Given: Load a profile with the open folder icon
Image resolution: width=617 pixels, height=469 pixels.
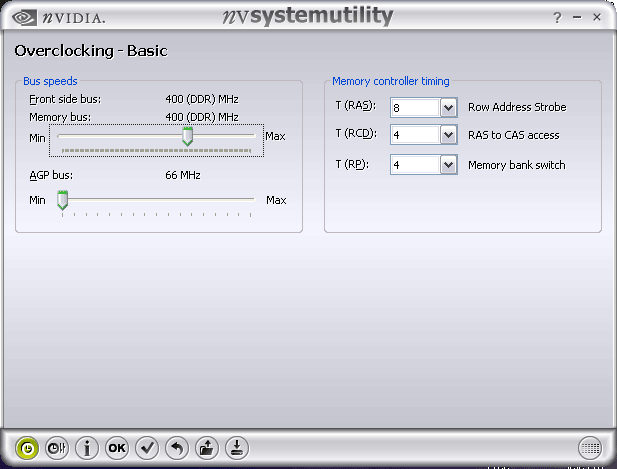Looking at the screenshot, I should coord(207,448).
